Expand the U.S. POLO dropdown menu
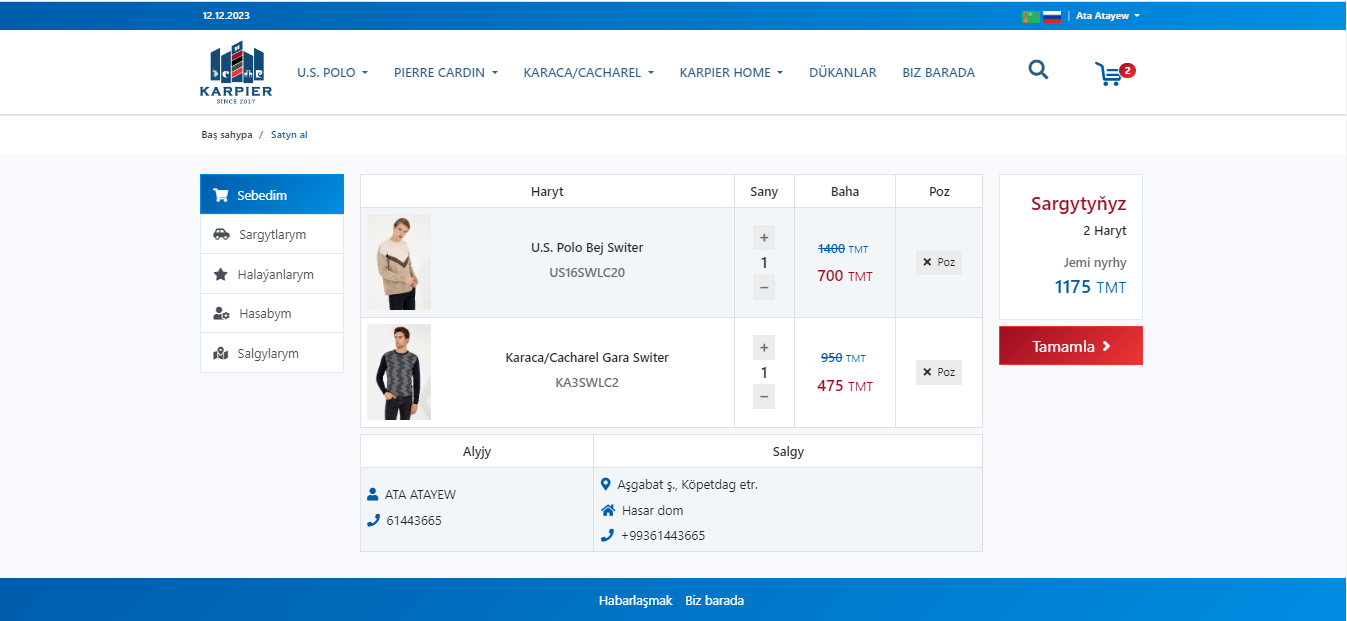1347x621 pixels. coord(332,73)
